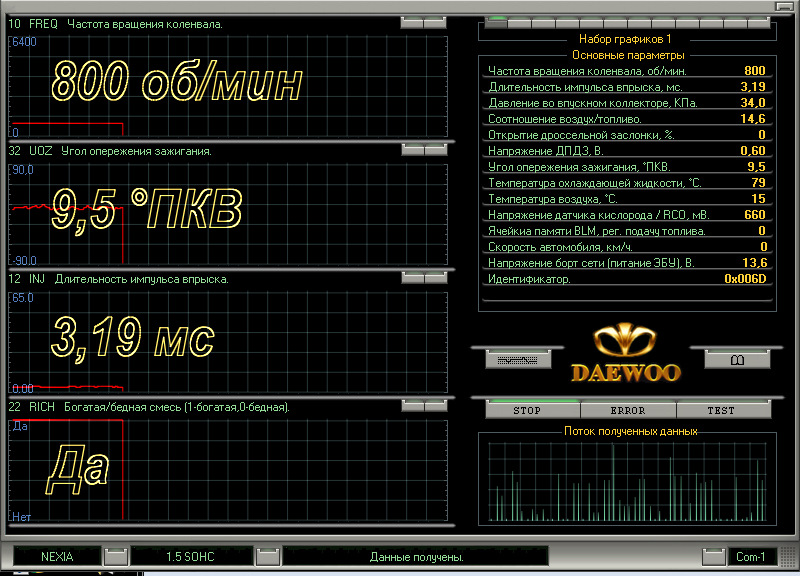This screenshot has height=576, width=800.
Task: Open the book reference icon button
Action: coord(737,360)
